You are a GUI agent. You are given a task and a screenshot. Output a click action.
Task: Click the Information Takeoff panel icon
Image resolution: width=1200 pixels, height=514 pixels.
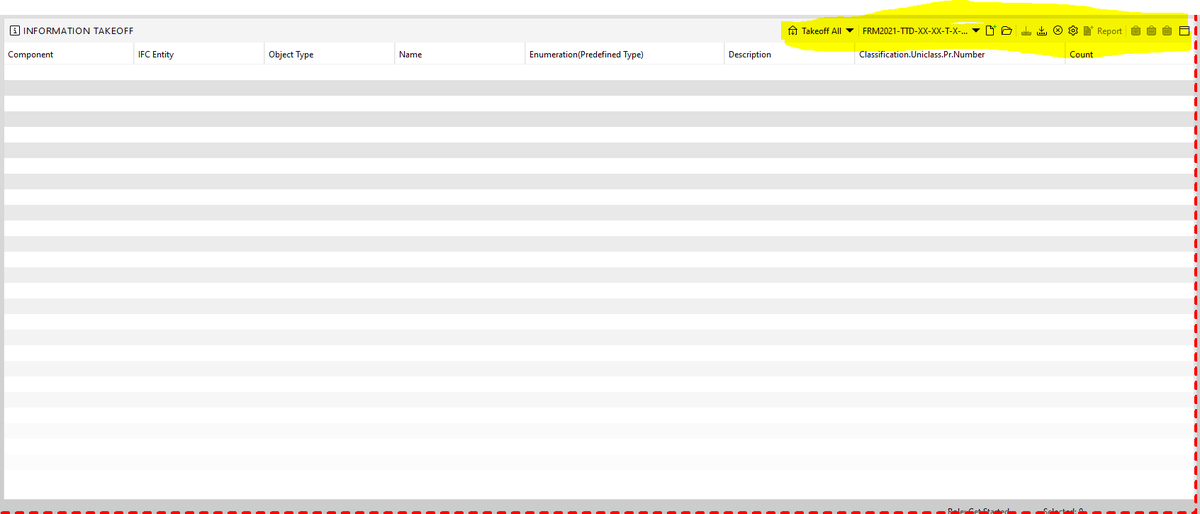tap(14, 31)
